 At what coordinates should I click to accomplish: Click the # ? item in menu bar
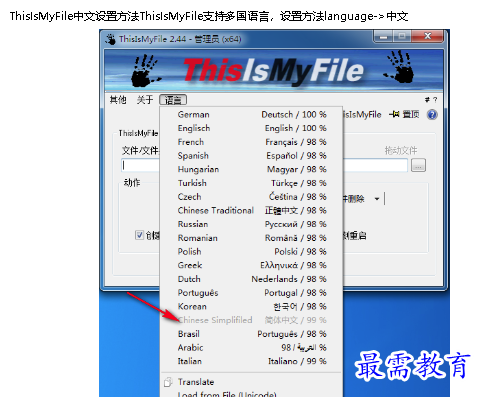tap(431, 100)
